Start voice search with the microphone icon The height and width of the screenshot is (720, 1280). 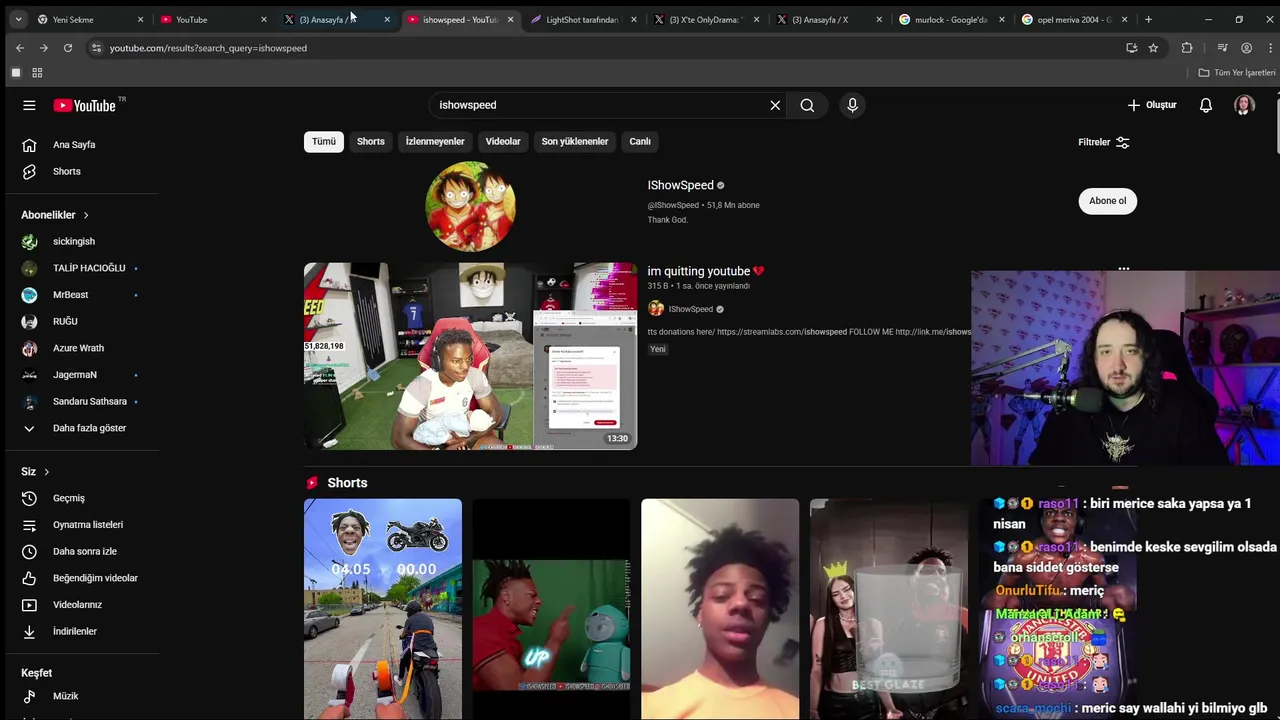(x=852, y=105)
